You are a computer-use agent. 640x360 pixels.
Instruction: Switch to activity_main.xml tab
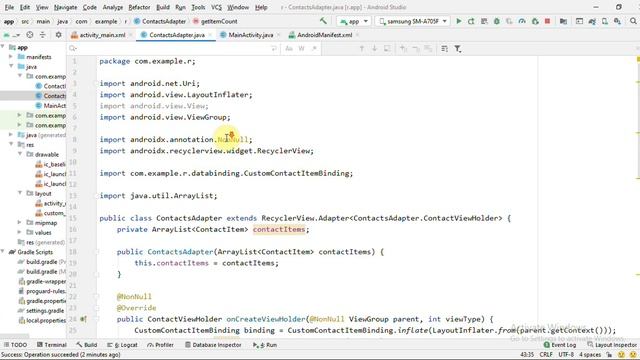(x=102, y=35)
